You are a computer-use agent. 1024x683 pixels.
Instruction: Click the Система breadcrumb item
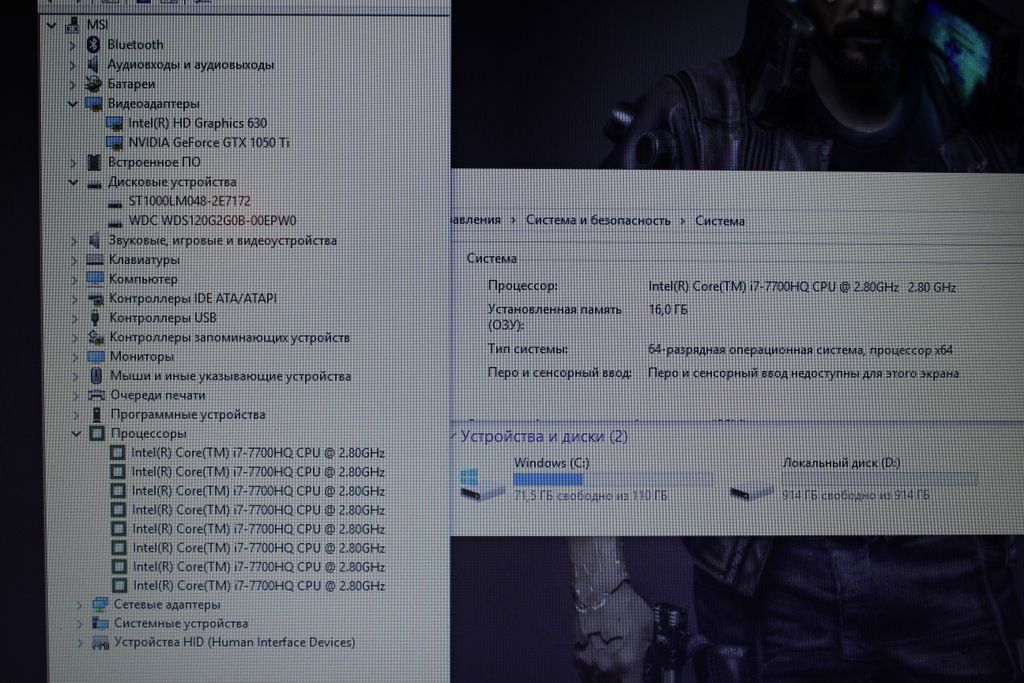(720, 221)
